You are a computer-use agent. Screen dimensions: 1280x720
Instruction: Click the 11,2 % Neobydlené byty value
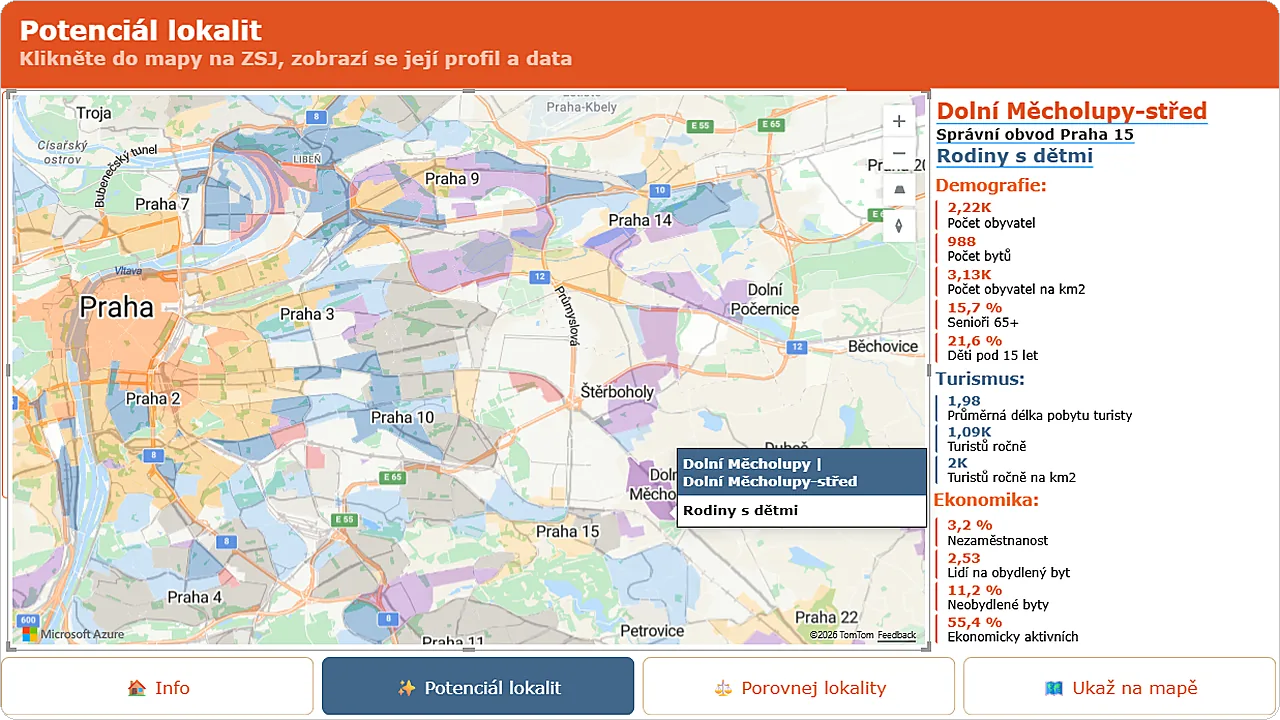pos(975,590)
